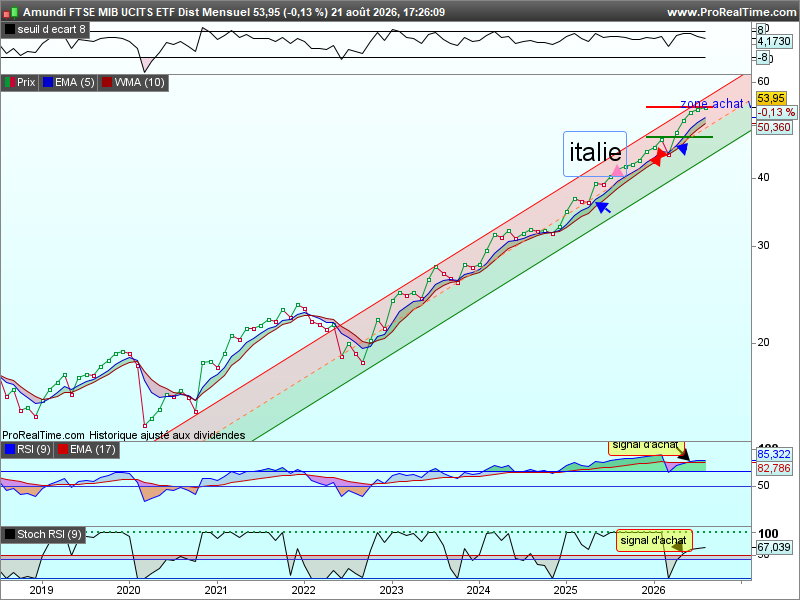This screenshot has width=800, height=600.
Task: Open the EMA (5) legend label
Action: tap(74, 83)
